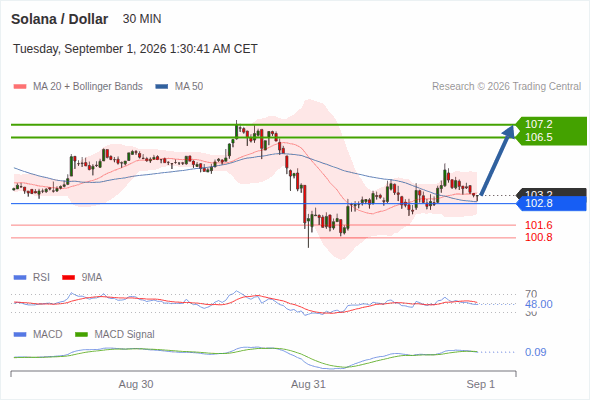Click the red 9MA legend swatch
590x400 pixels.
tap(68, 278)
